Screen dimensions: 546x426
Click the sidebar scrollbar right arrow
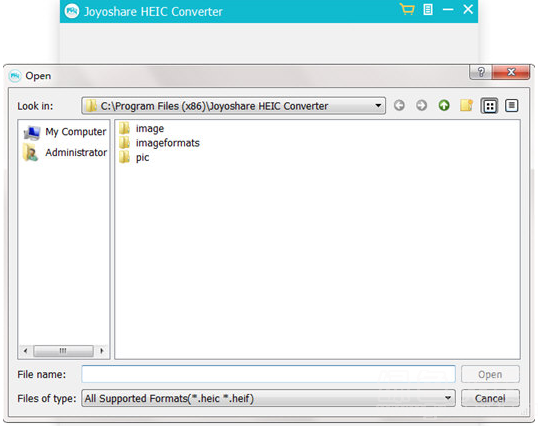[102, 351]
